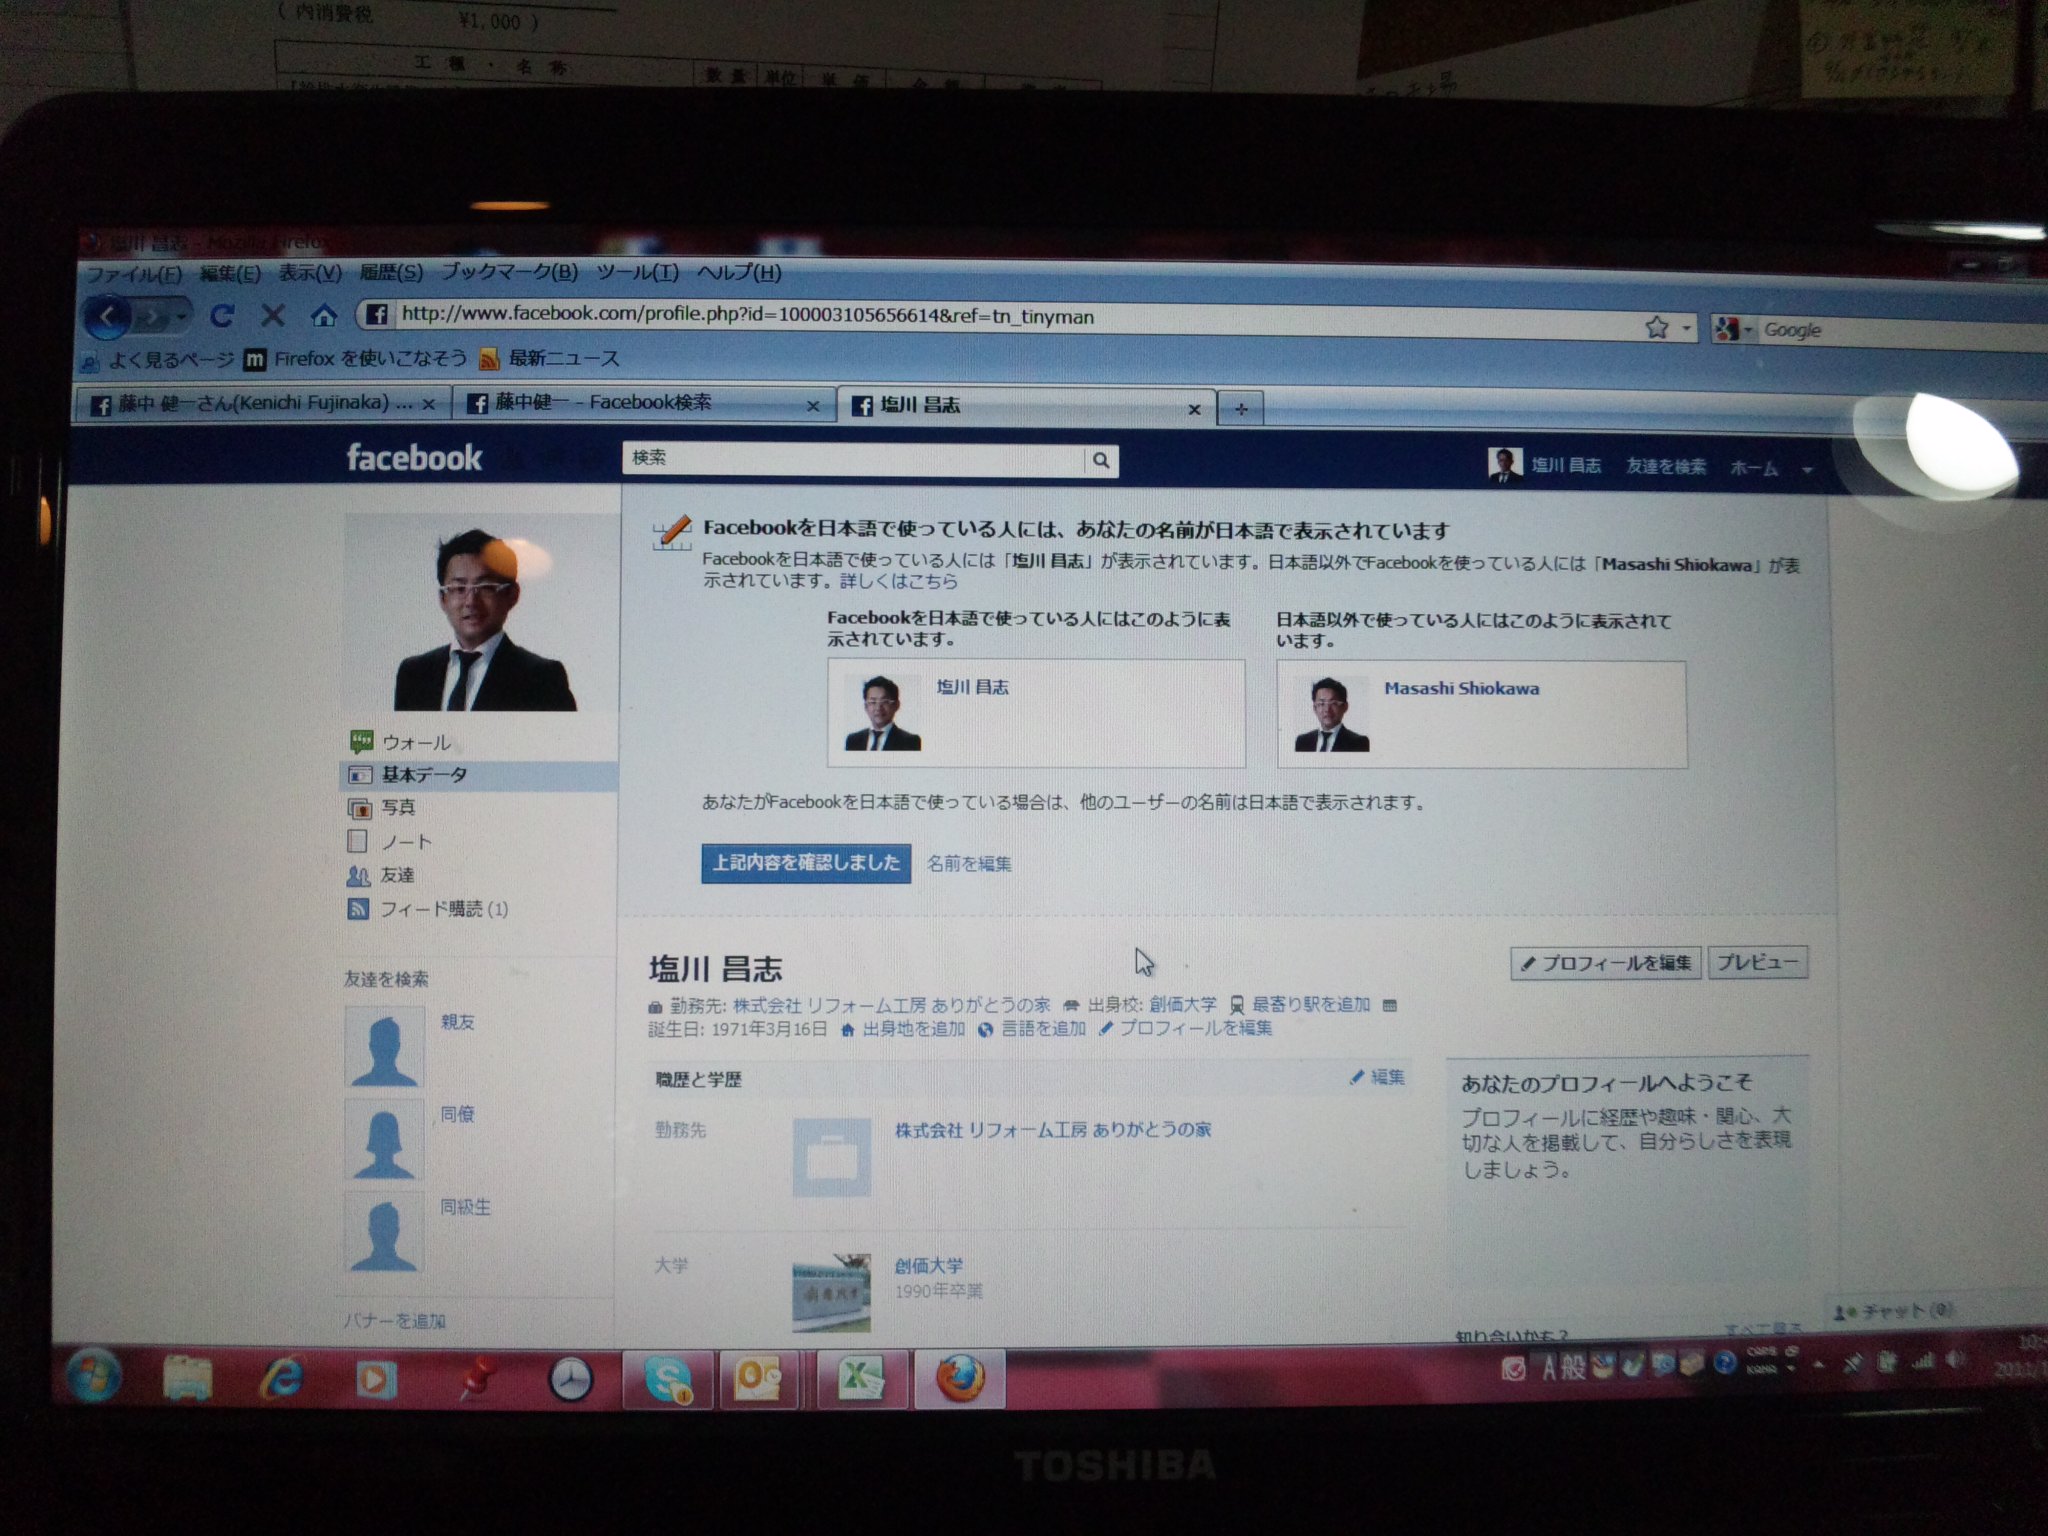
Task: Switch to the Kenichi Fujinaka tab
Action: tap(262, 404)
